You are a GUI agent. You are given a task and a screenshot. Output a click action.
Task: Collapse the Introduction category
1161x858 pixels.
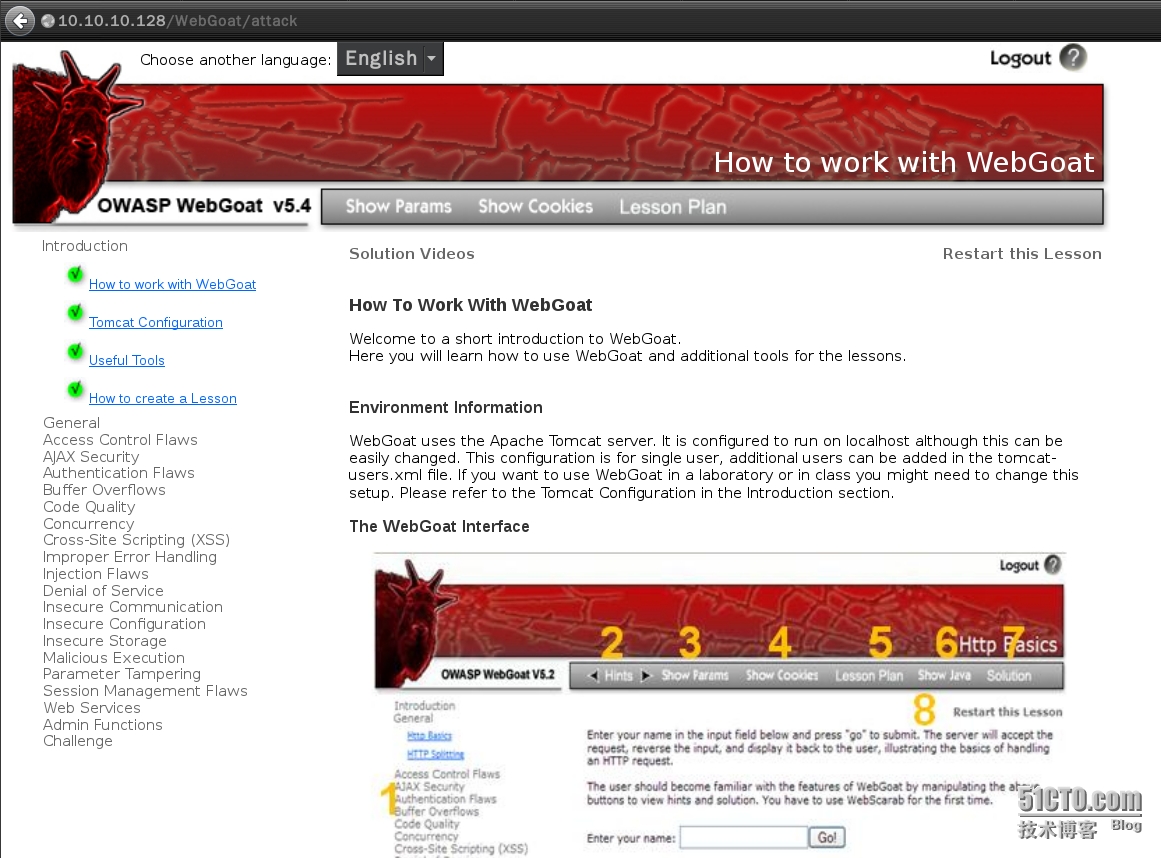(84, 246)
